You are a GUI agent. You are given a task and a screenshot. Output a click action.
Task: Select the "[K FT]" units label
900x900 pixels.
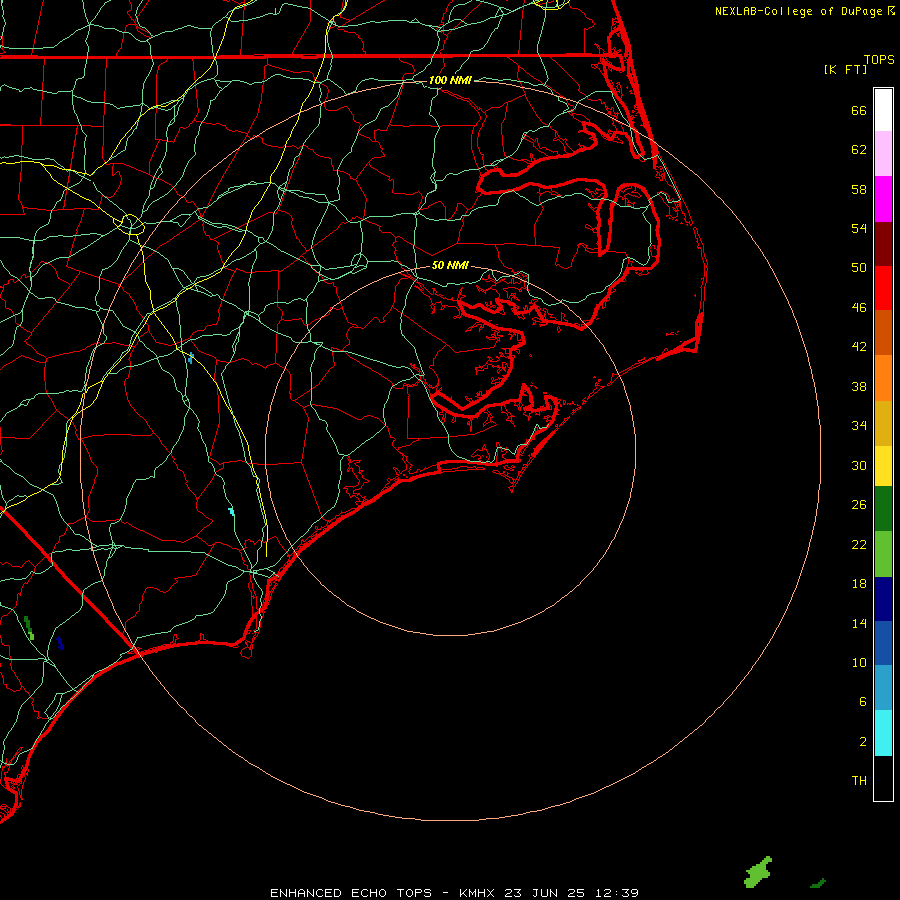click(845, 69)
